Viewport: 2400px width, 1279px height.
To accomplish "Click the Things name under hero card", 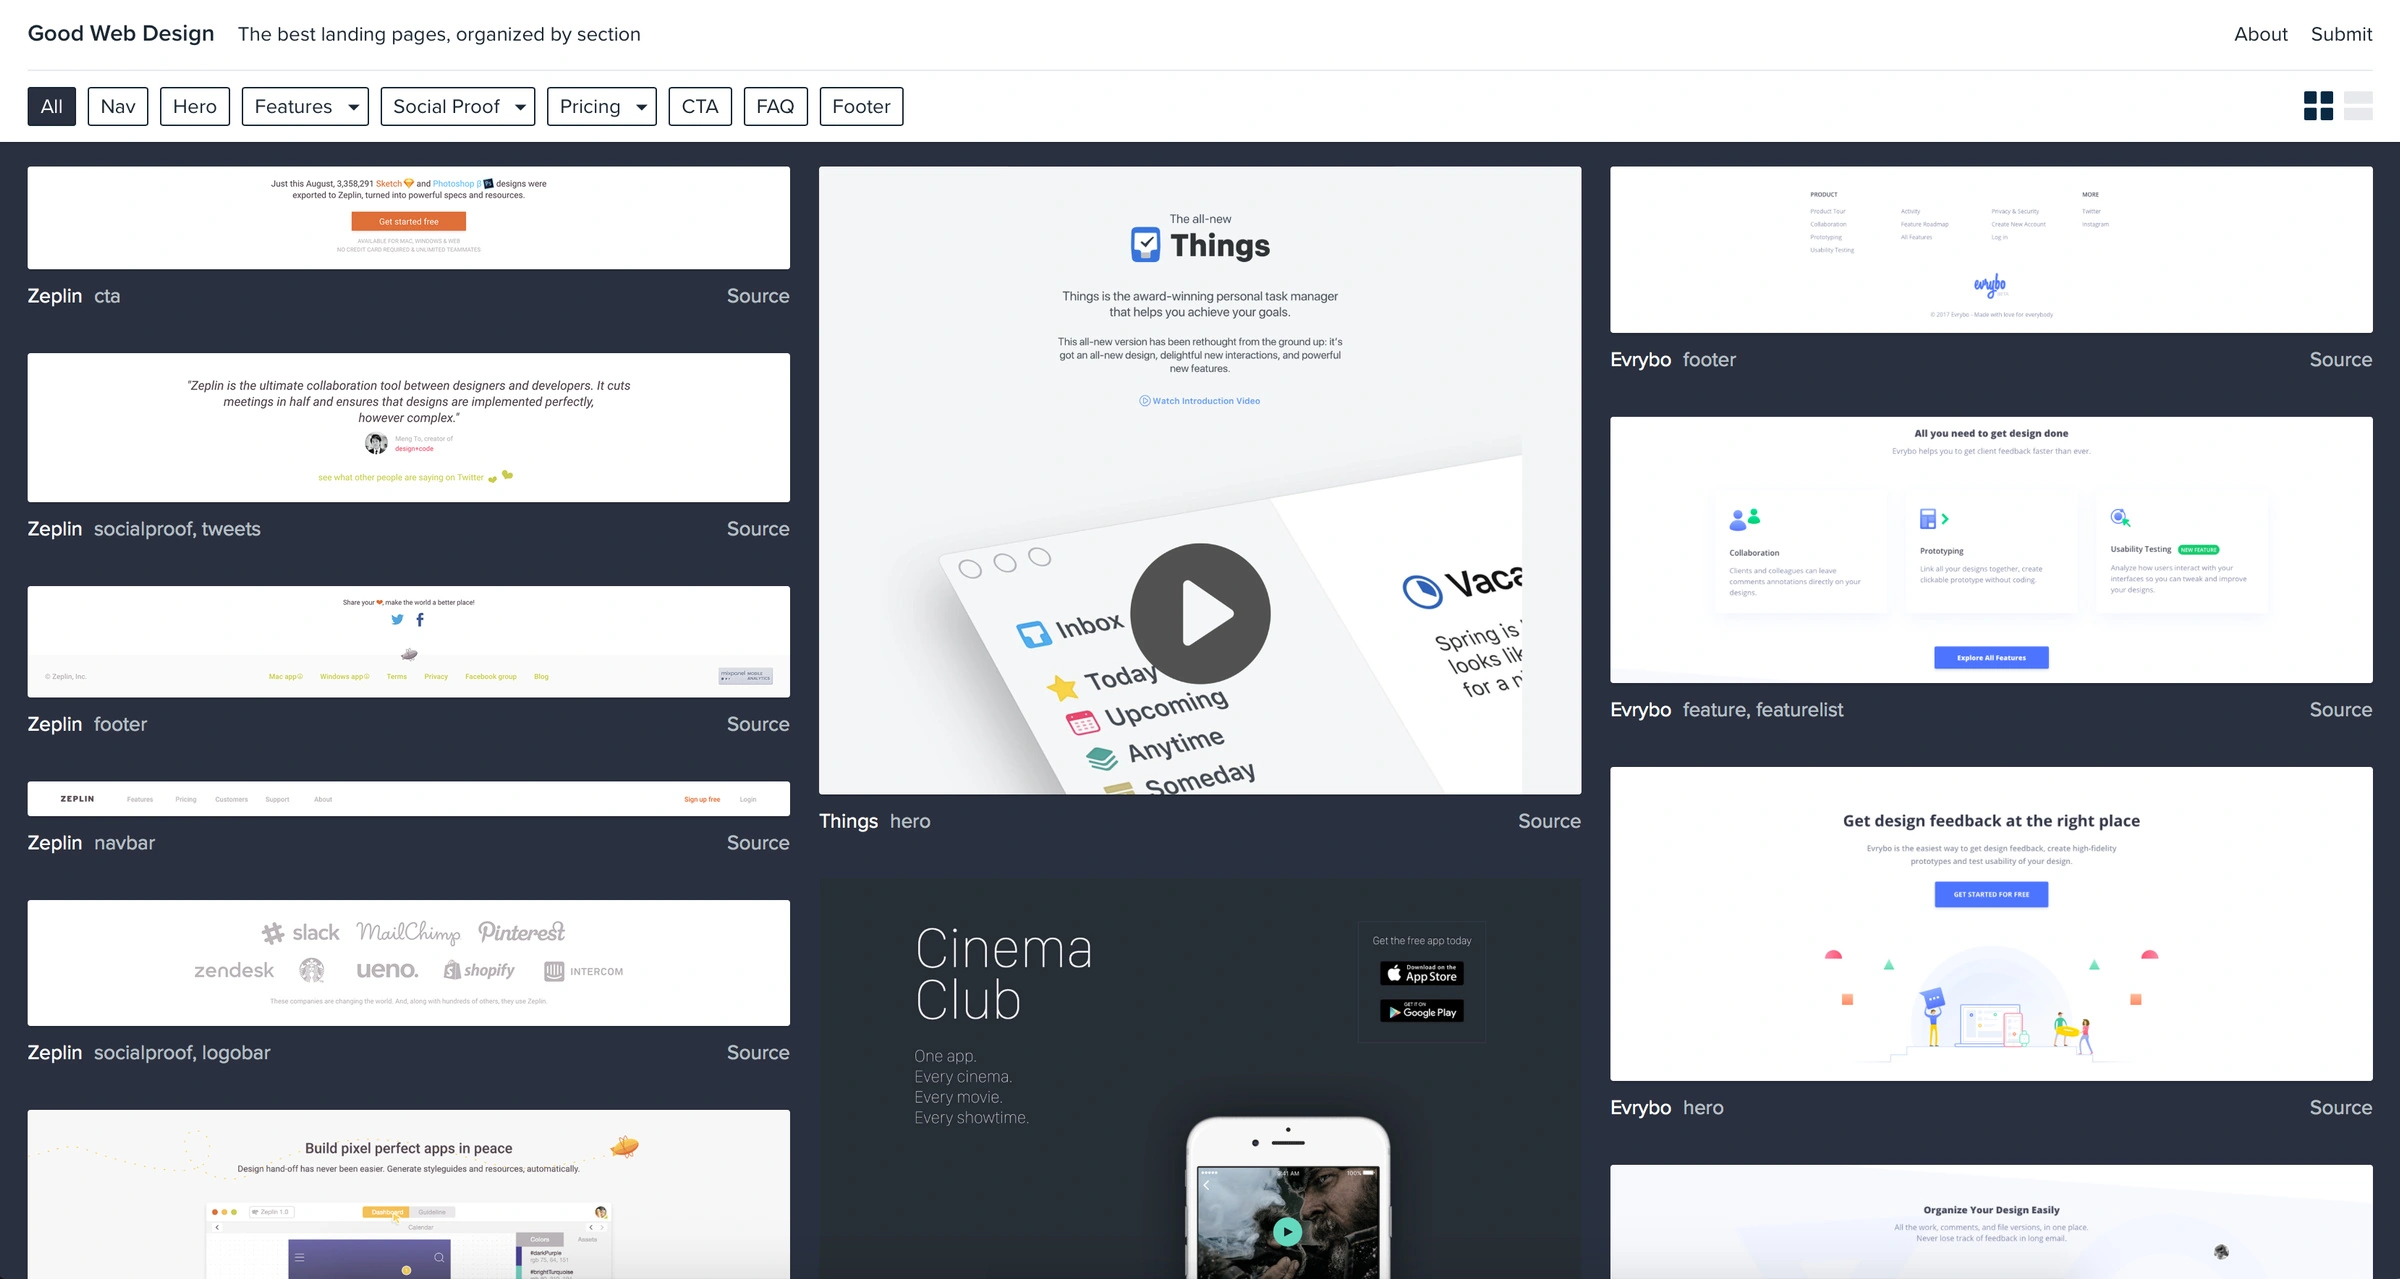I will [848, 821].
